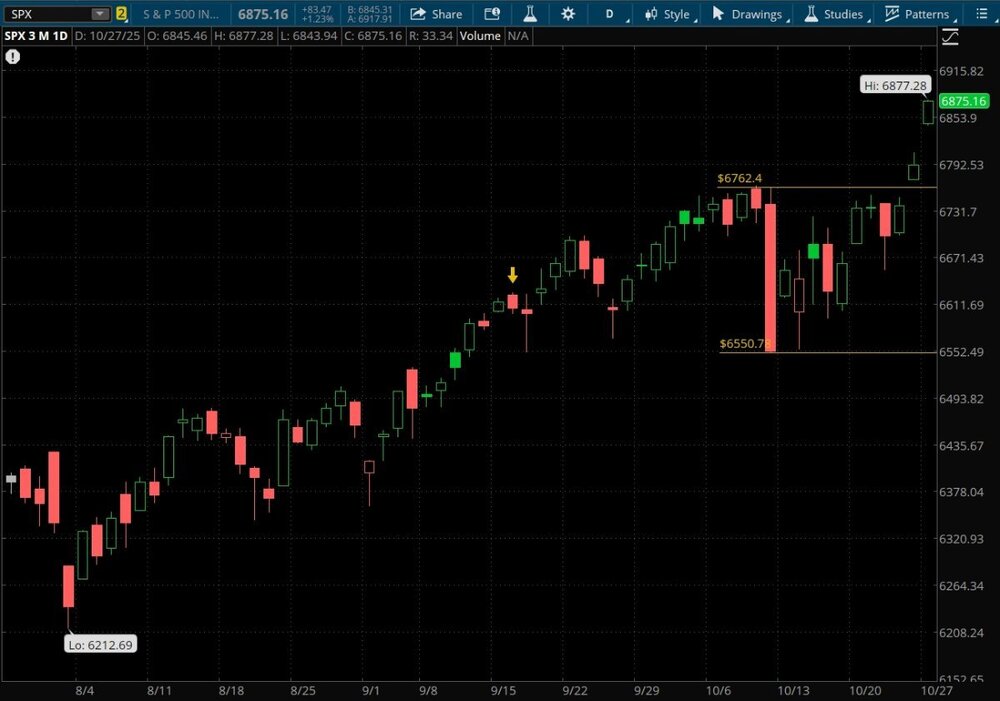Viewport: 1000px width, 701px height.
Task: Open the D timeframe dropdown
Action: coord(610,14)
